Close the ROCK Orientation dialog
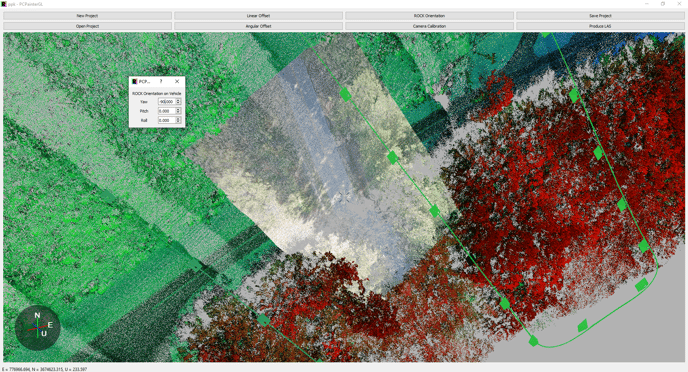This screenshot has width=688, height=372. pyautogui.click(x=177, y=81)
